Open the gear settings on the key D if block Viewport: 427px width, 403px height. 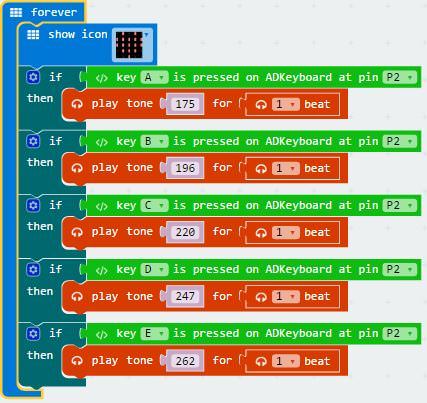pos(33,269)
